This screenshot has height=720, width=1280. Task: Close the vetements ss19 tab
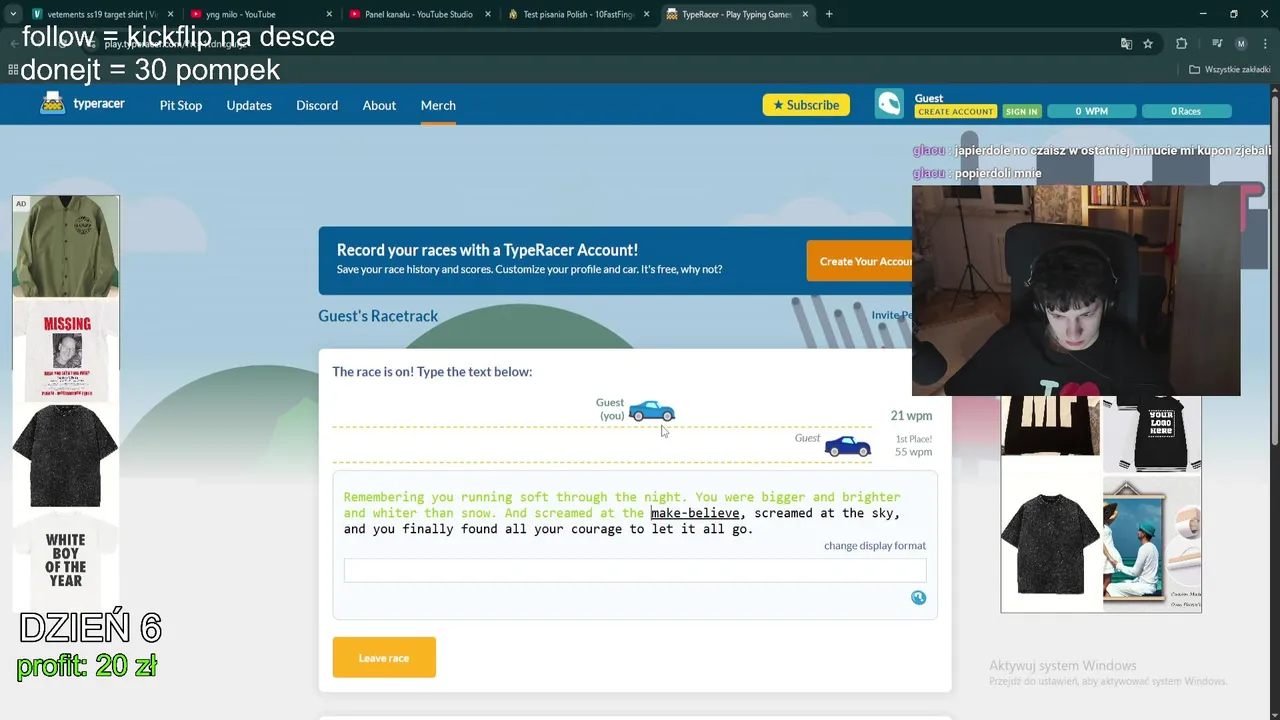tap(171, 14)
